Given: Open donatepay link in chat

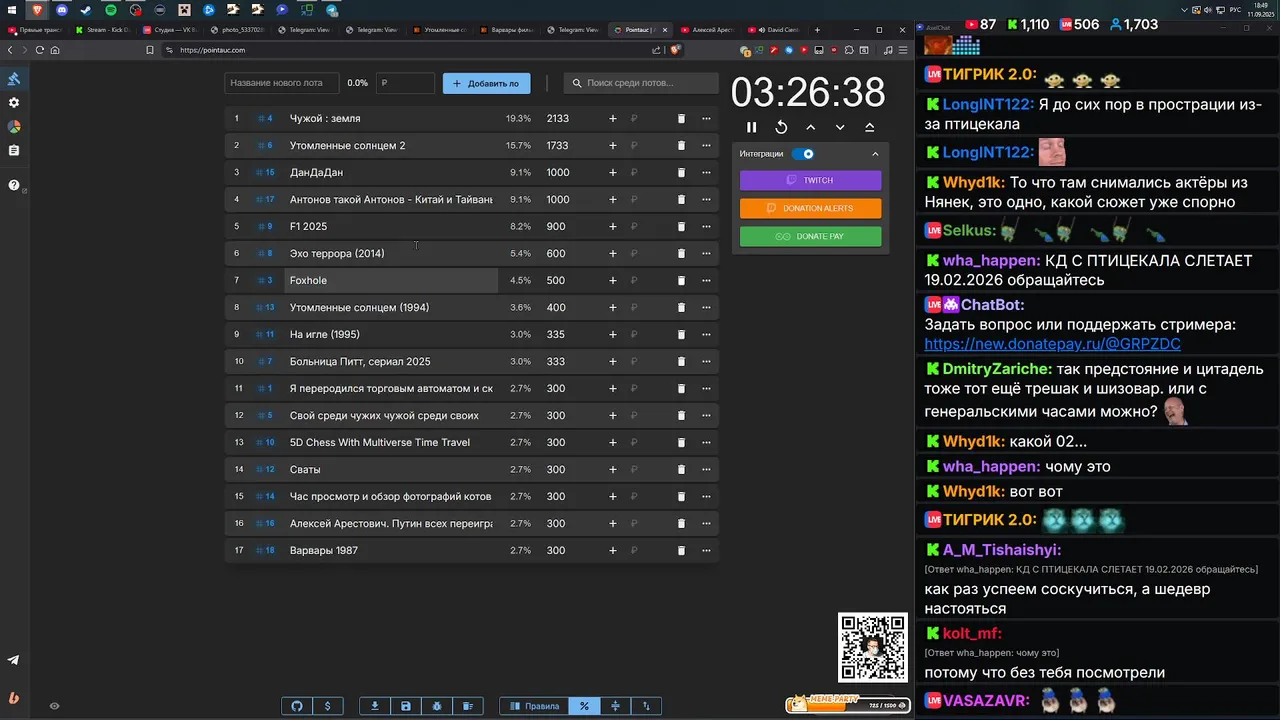Looking at the screenshot, I should tap(1052, 344).
